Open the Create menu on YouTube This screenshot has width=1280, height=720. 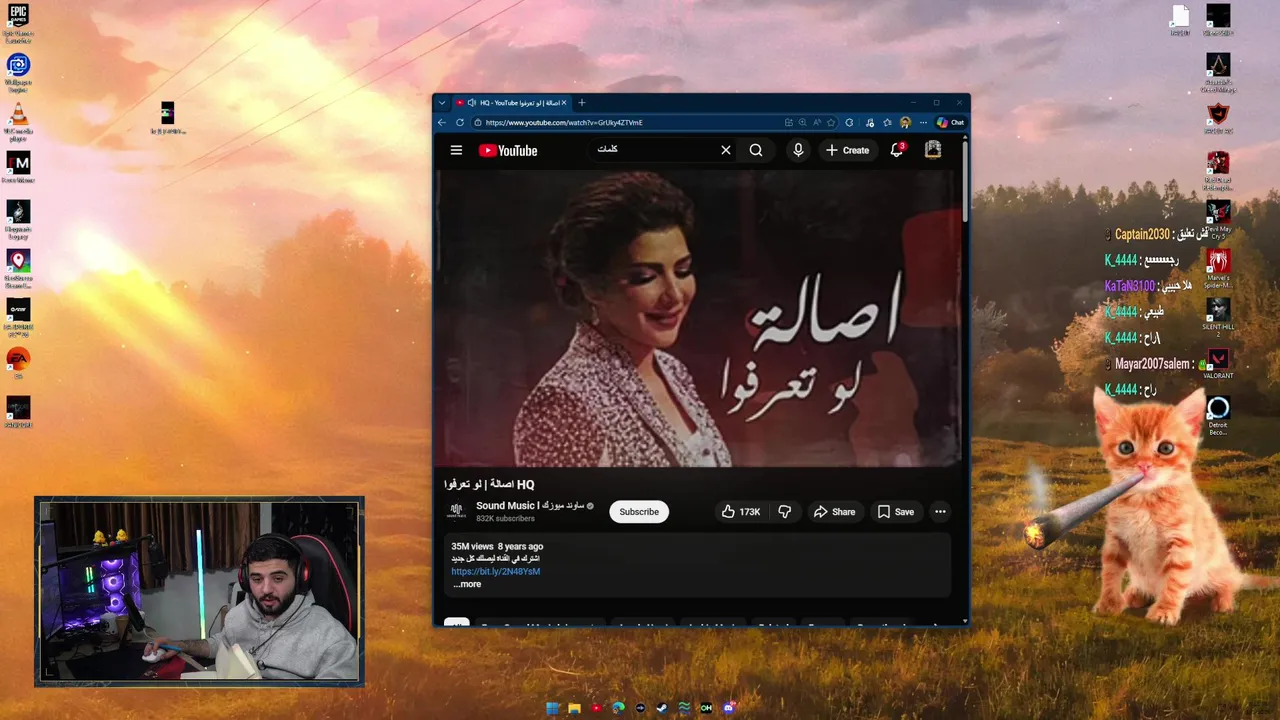point(847,150)
